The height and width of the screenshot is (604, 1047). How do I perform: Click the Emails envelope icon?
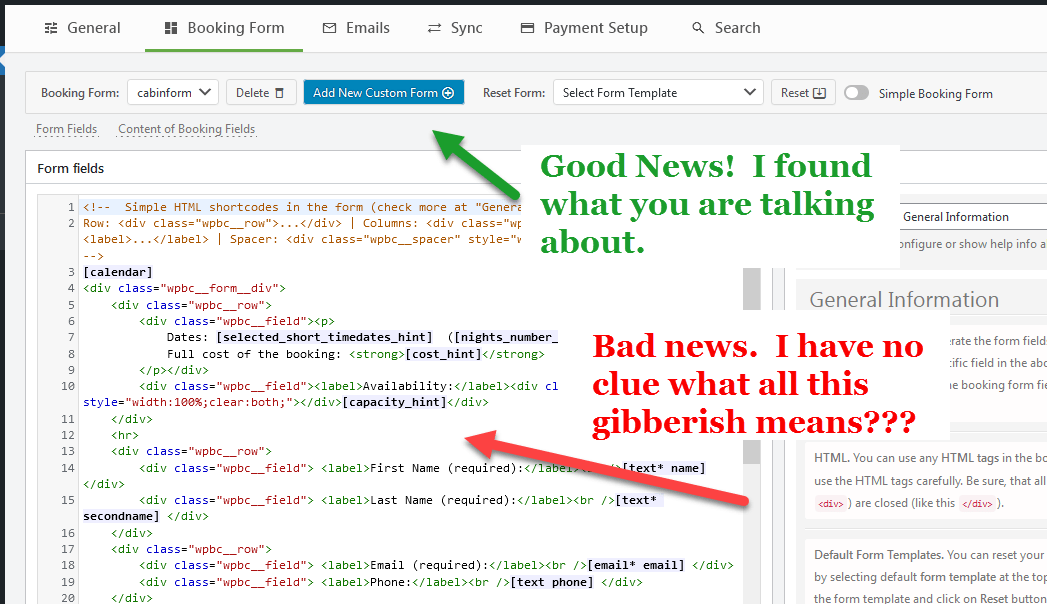[x=329, y=28]
